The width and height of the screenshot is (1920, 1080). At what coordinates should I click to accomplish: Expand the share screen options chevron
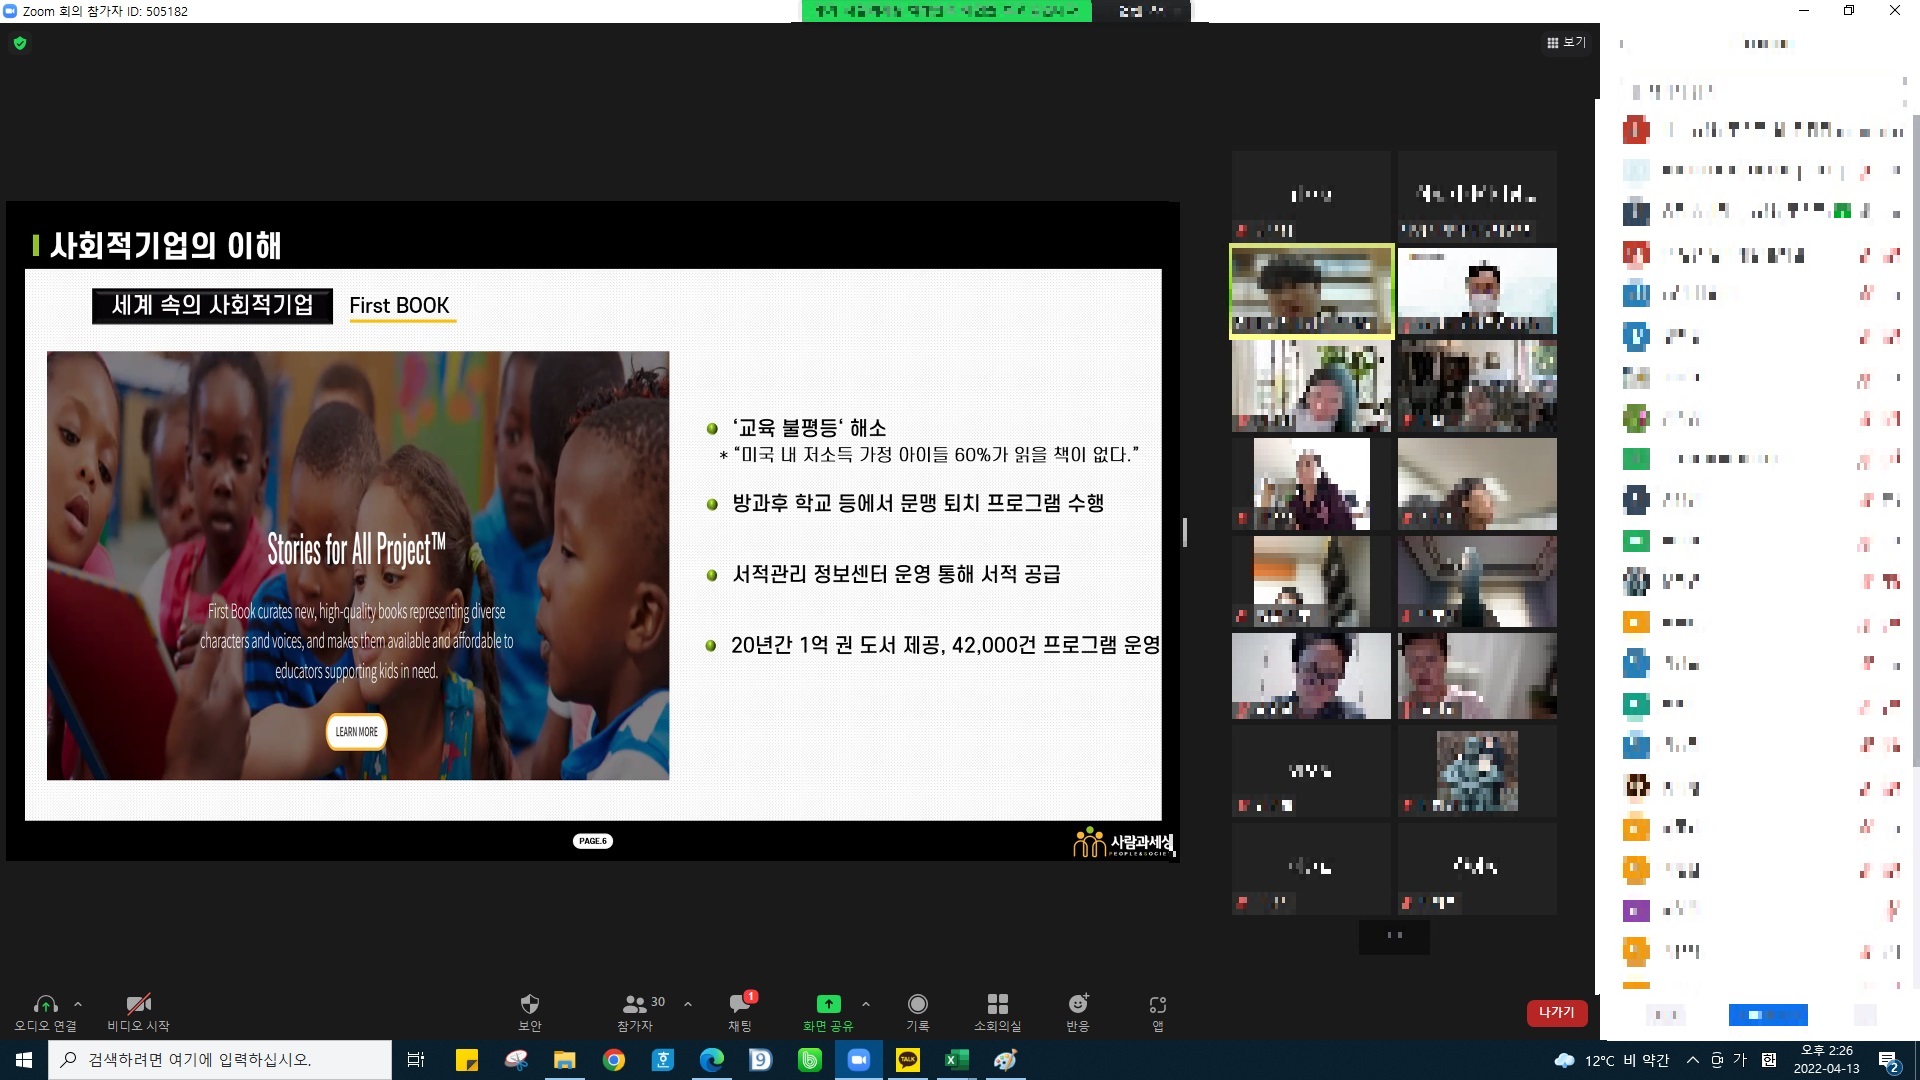click(x=866, y=1004)
